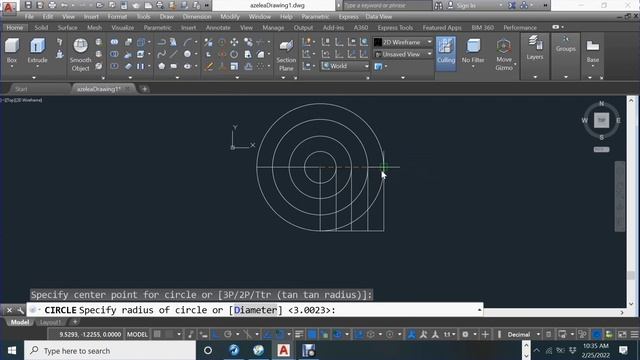Click the taskbar notification center icon
The image size is (640, 360).
coord(623,351)
